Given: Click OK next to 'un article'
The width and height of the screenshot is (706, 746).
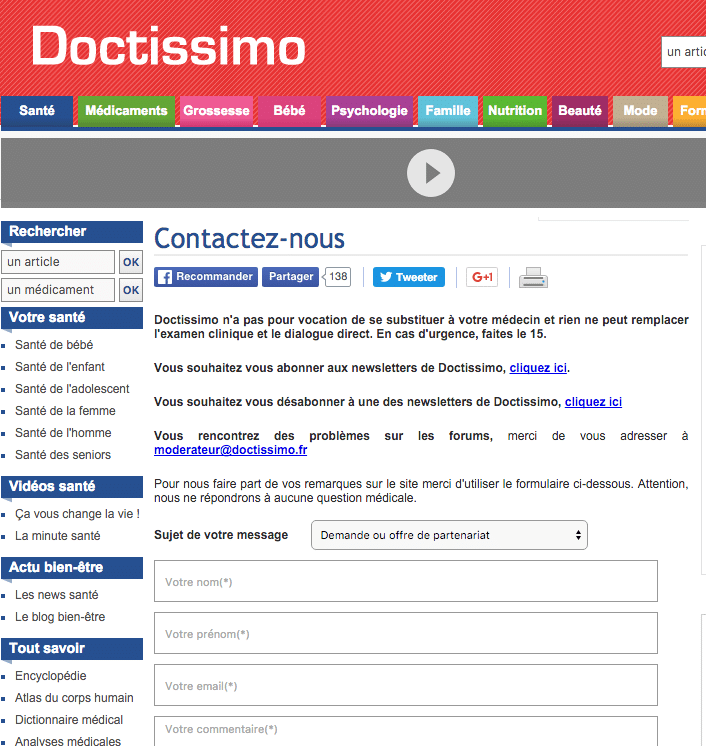Looking at the screenshot, I should pyautogui.click(x=131, y=262).
